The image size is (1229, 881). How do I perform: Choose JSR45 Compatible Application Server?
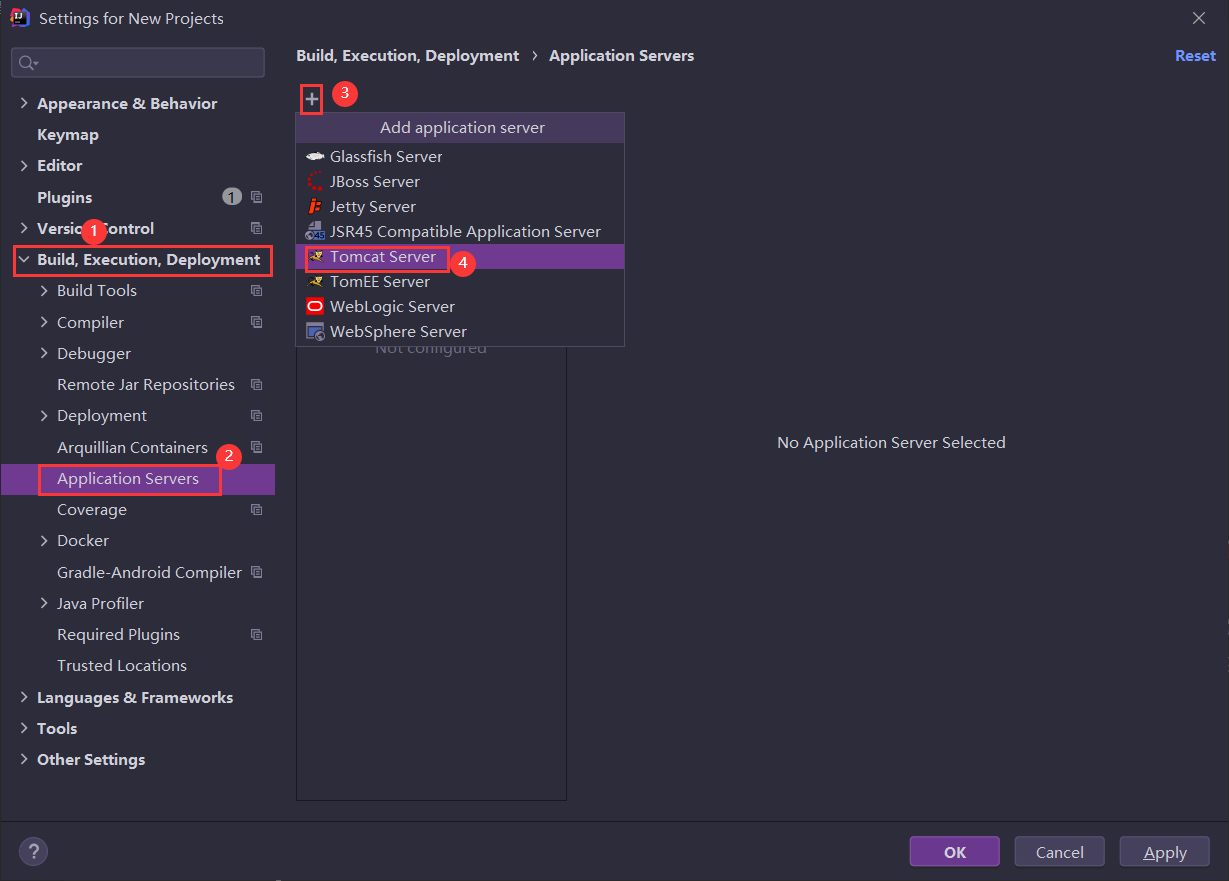[465, 232]
